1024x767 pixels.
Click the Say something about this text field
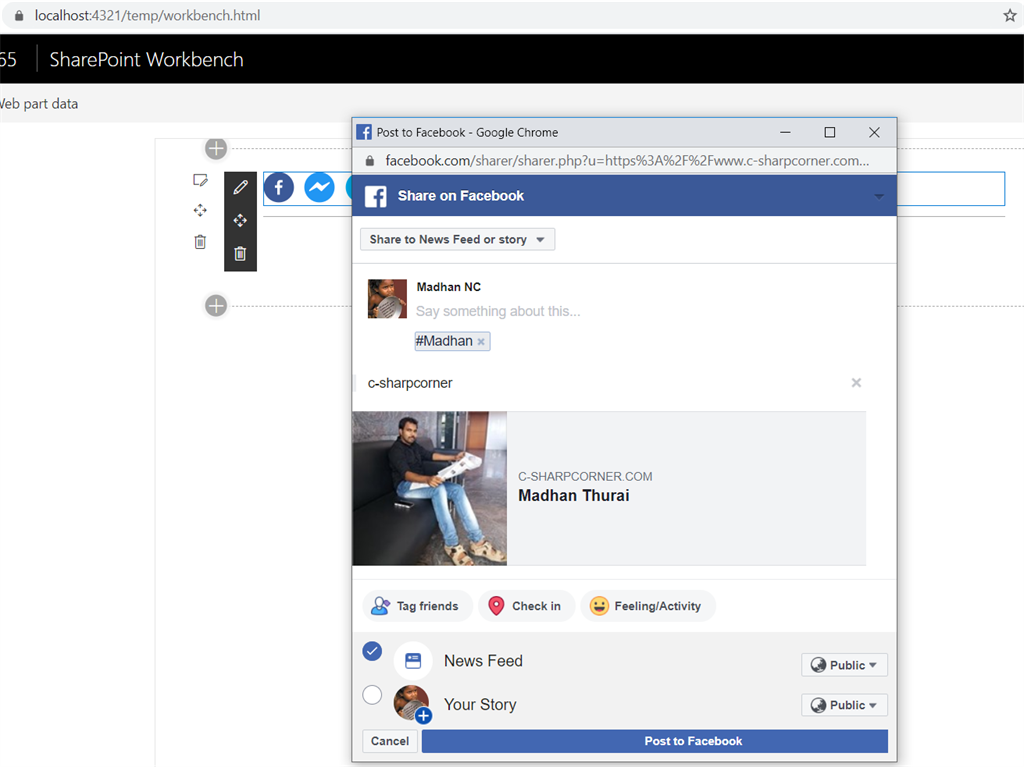(x=498, y=312)
